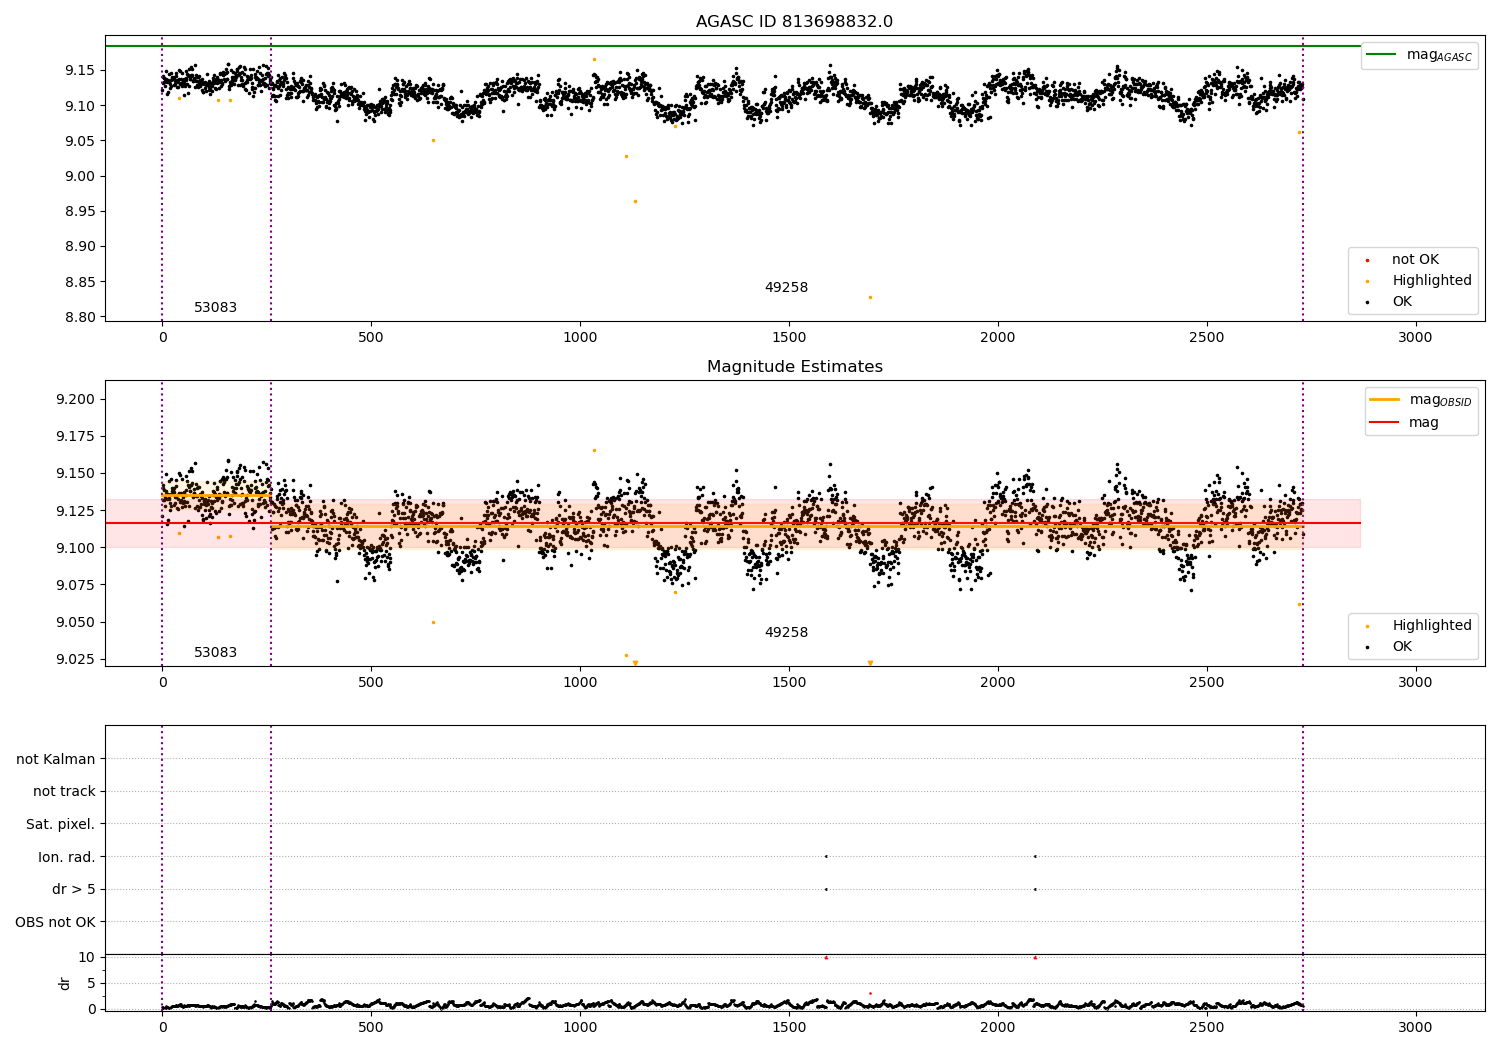Click the 'not Kalman' y-axis label

(56, 760)
